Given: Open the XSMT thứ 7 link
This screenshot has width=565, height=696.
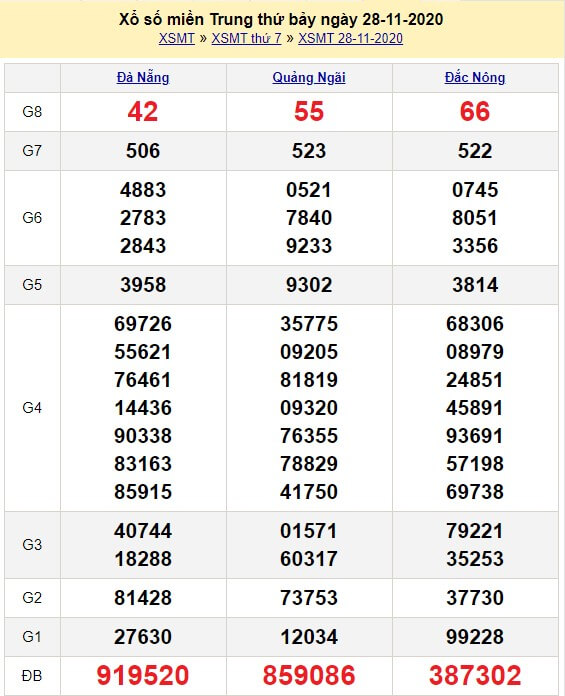Looking at the screenshot, I should point(246,39).
